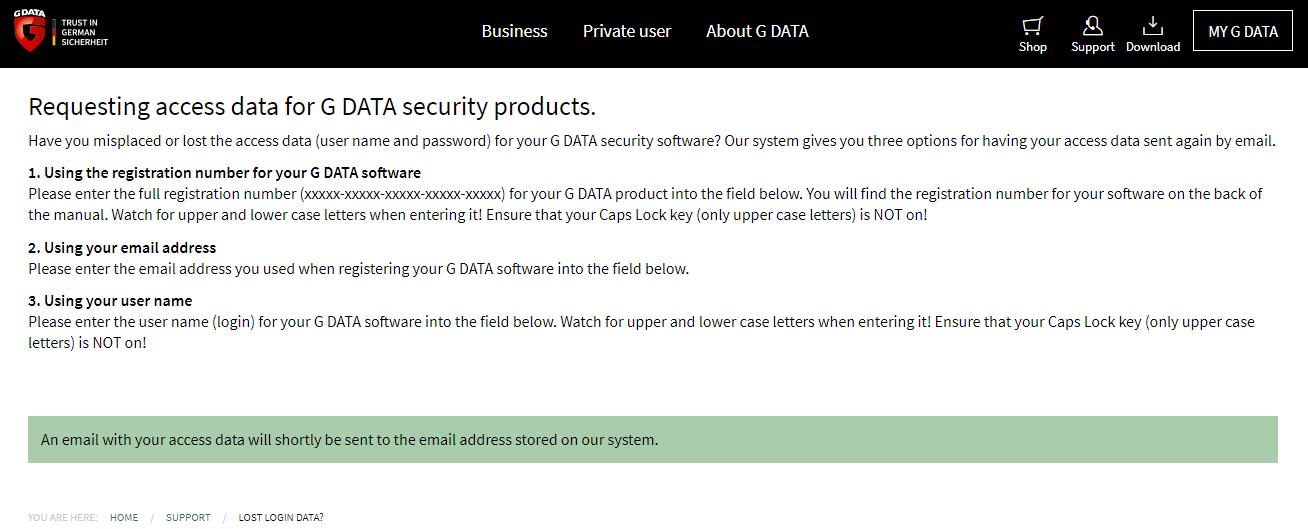Click the Using the registration number heading
The width and height of the screenshot is (1308, 529).
(x=224, y=173)
